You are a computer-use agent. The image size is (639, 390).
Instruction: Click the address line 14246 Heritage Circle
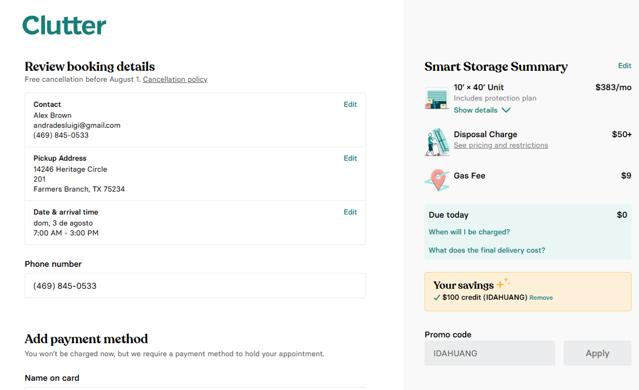[x=70, y=169]
